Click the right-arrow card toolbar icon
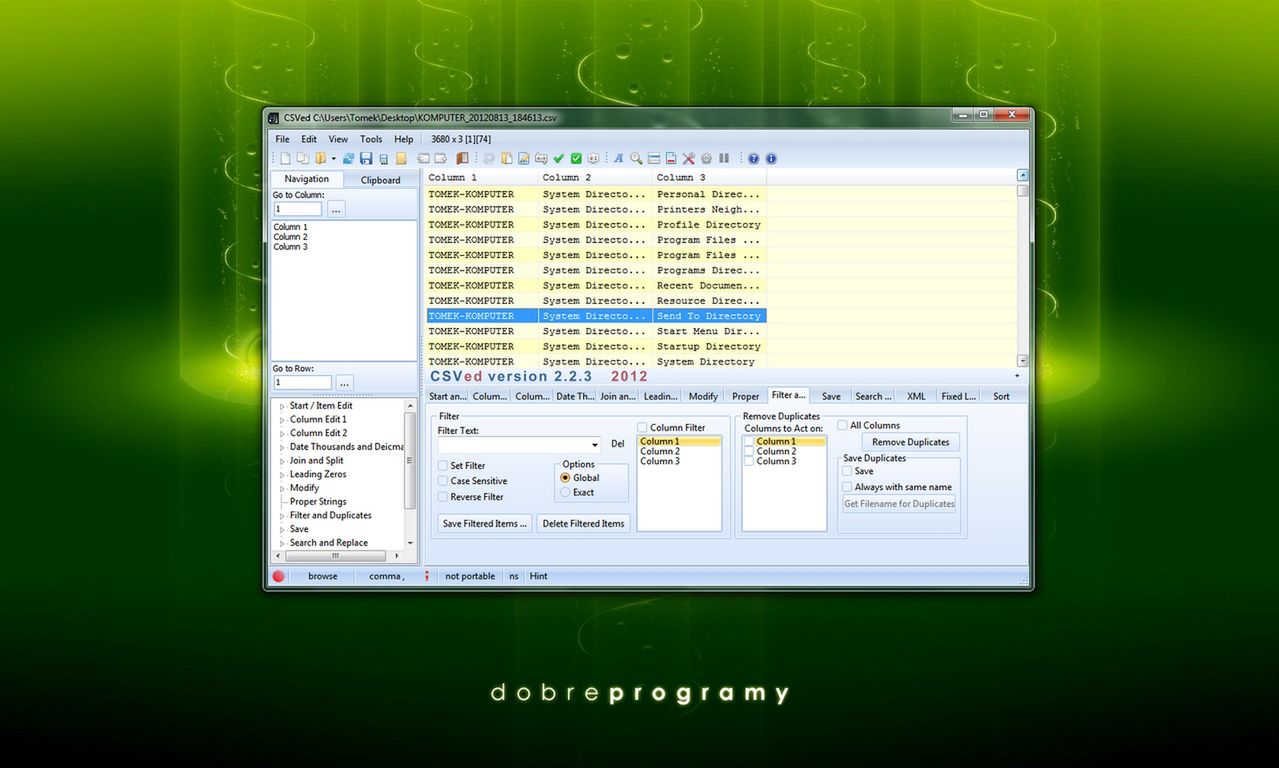The width and height of the screenshot is (1279, 768). 440,158
